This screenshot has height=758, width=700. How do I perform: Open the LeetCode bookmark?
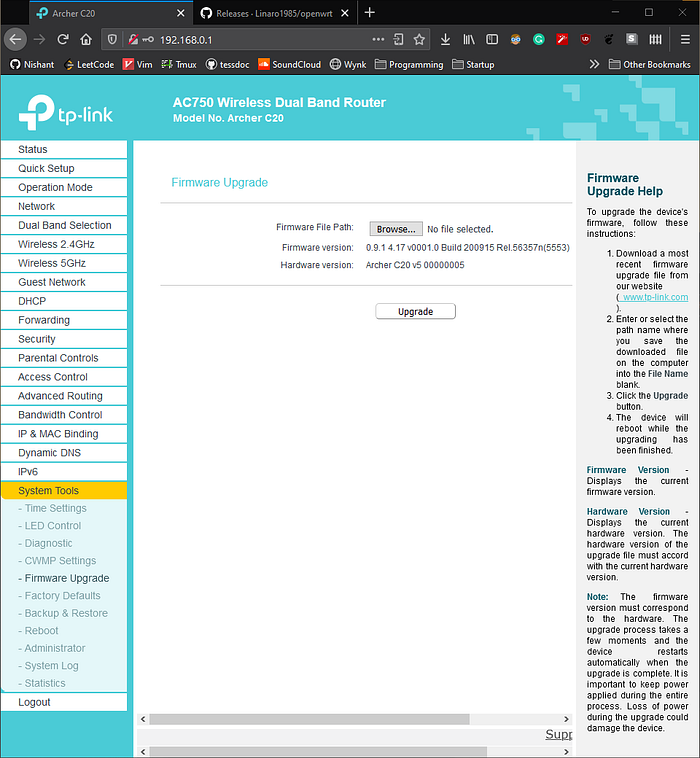point(89,64)
